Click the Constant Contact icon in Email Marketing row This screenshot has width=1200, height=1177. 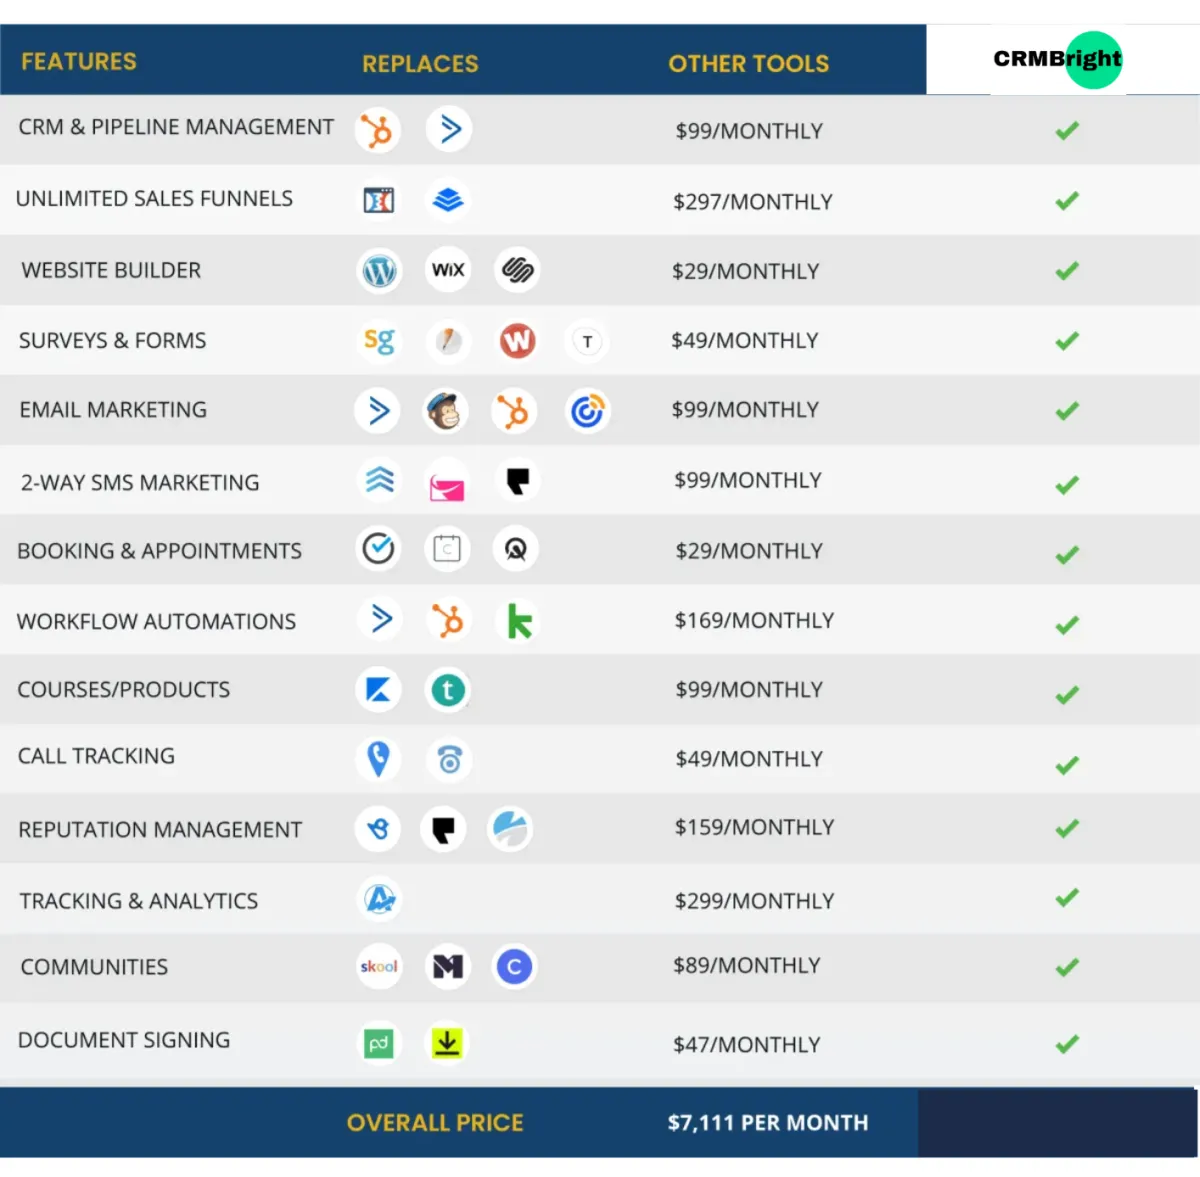[587, 411]
